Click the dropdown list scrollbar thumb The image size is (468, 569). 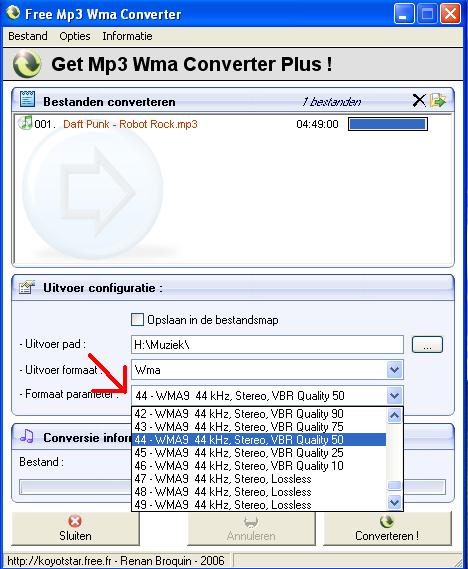pos(394,485)
